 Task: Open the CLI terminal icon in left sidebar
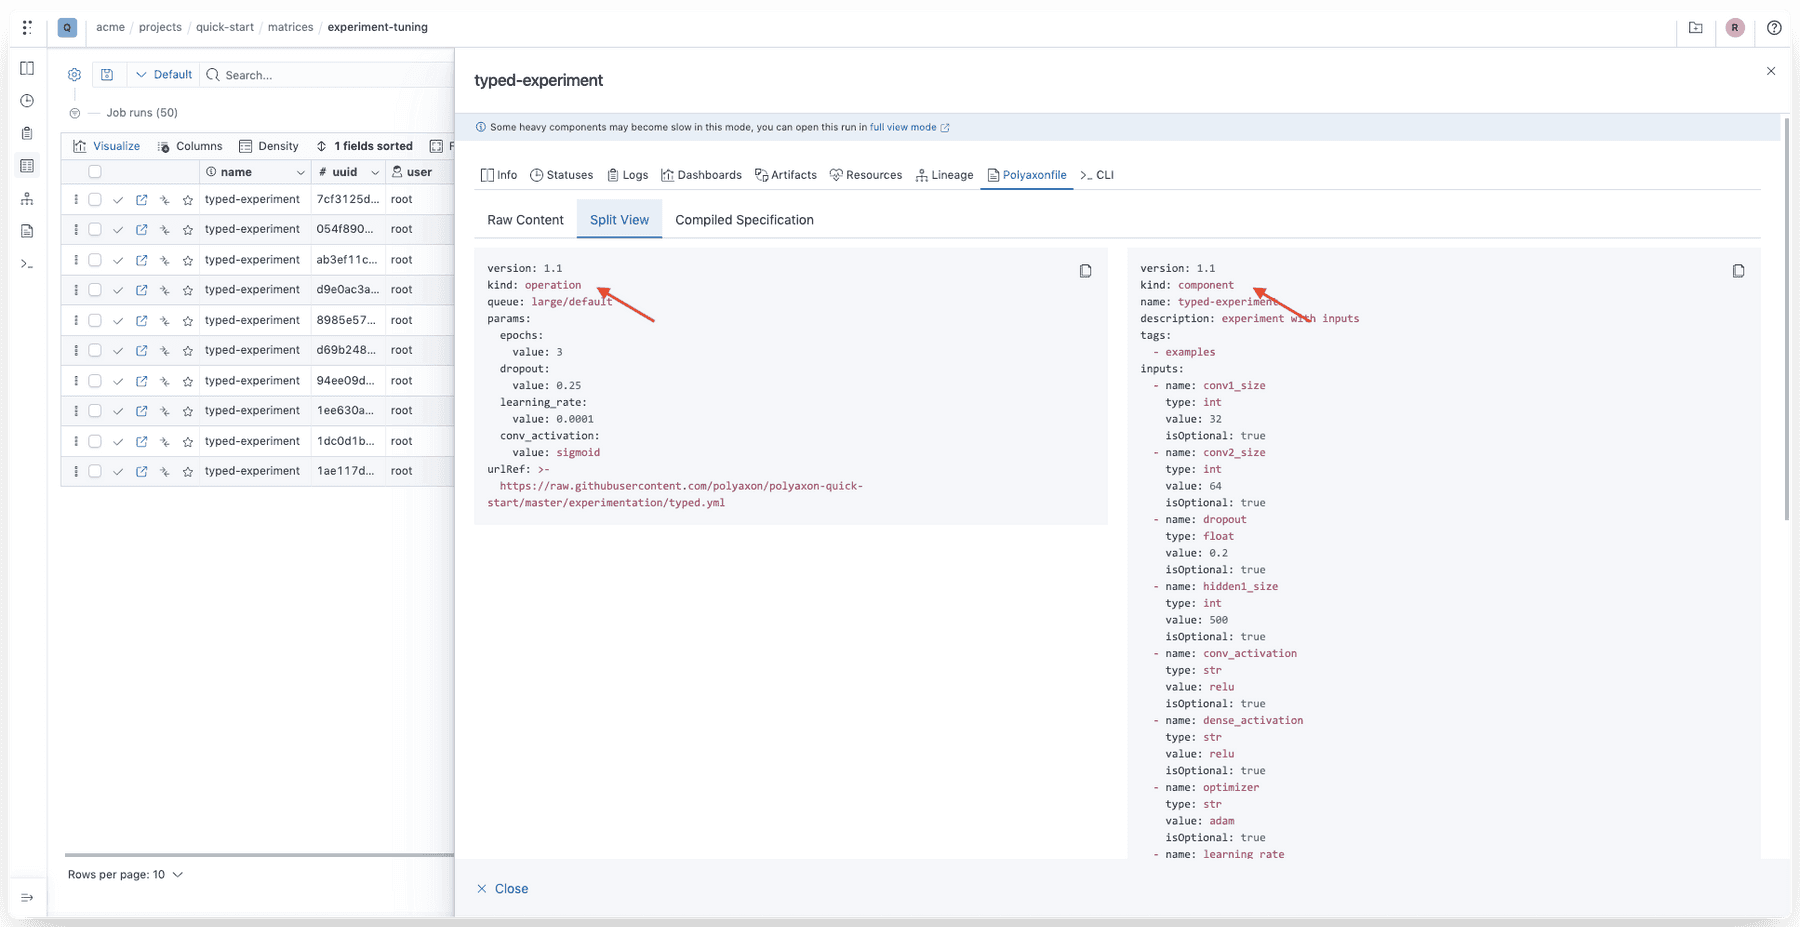27,265
